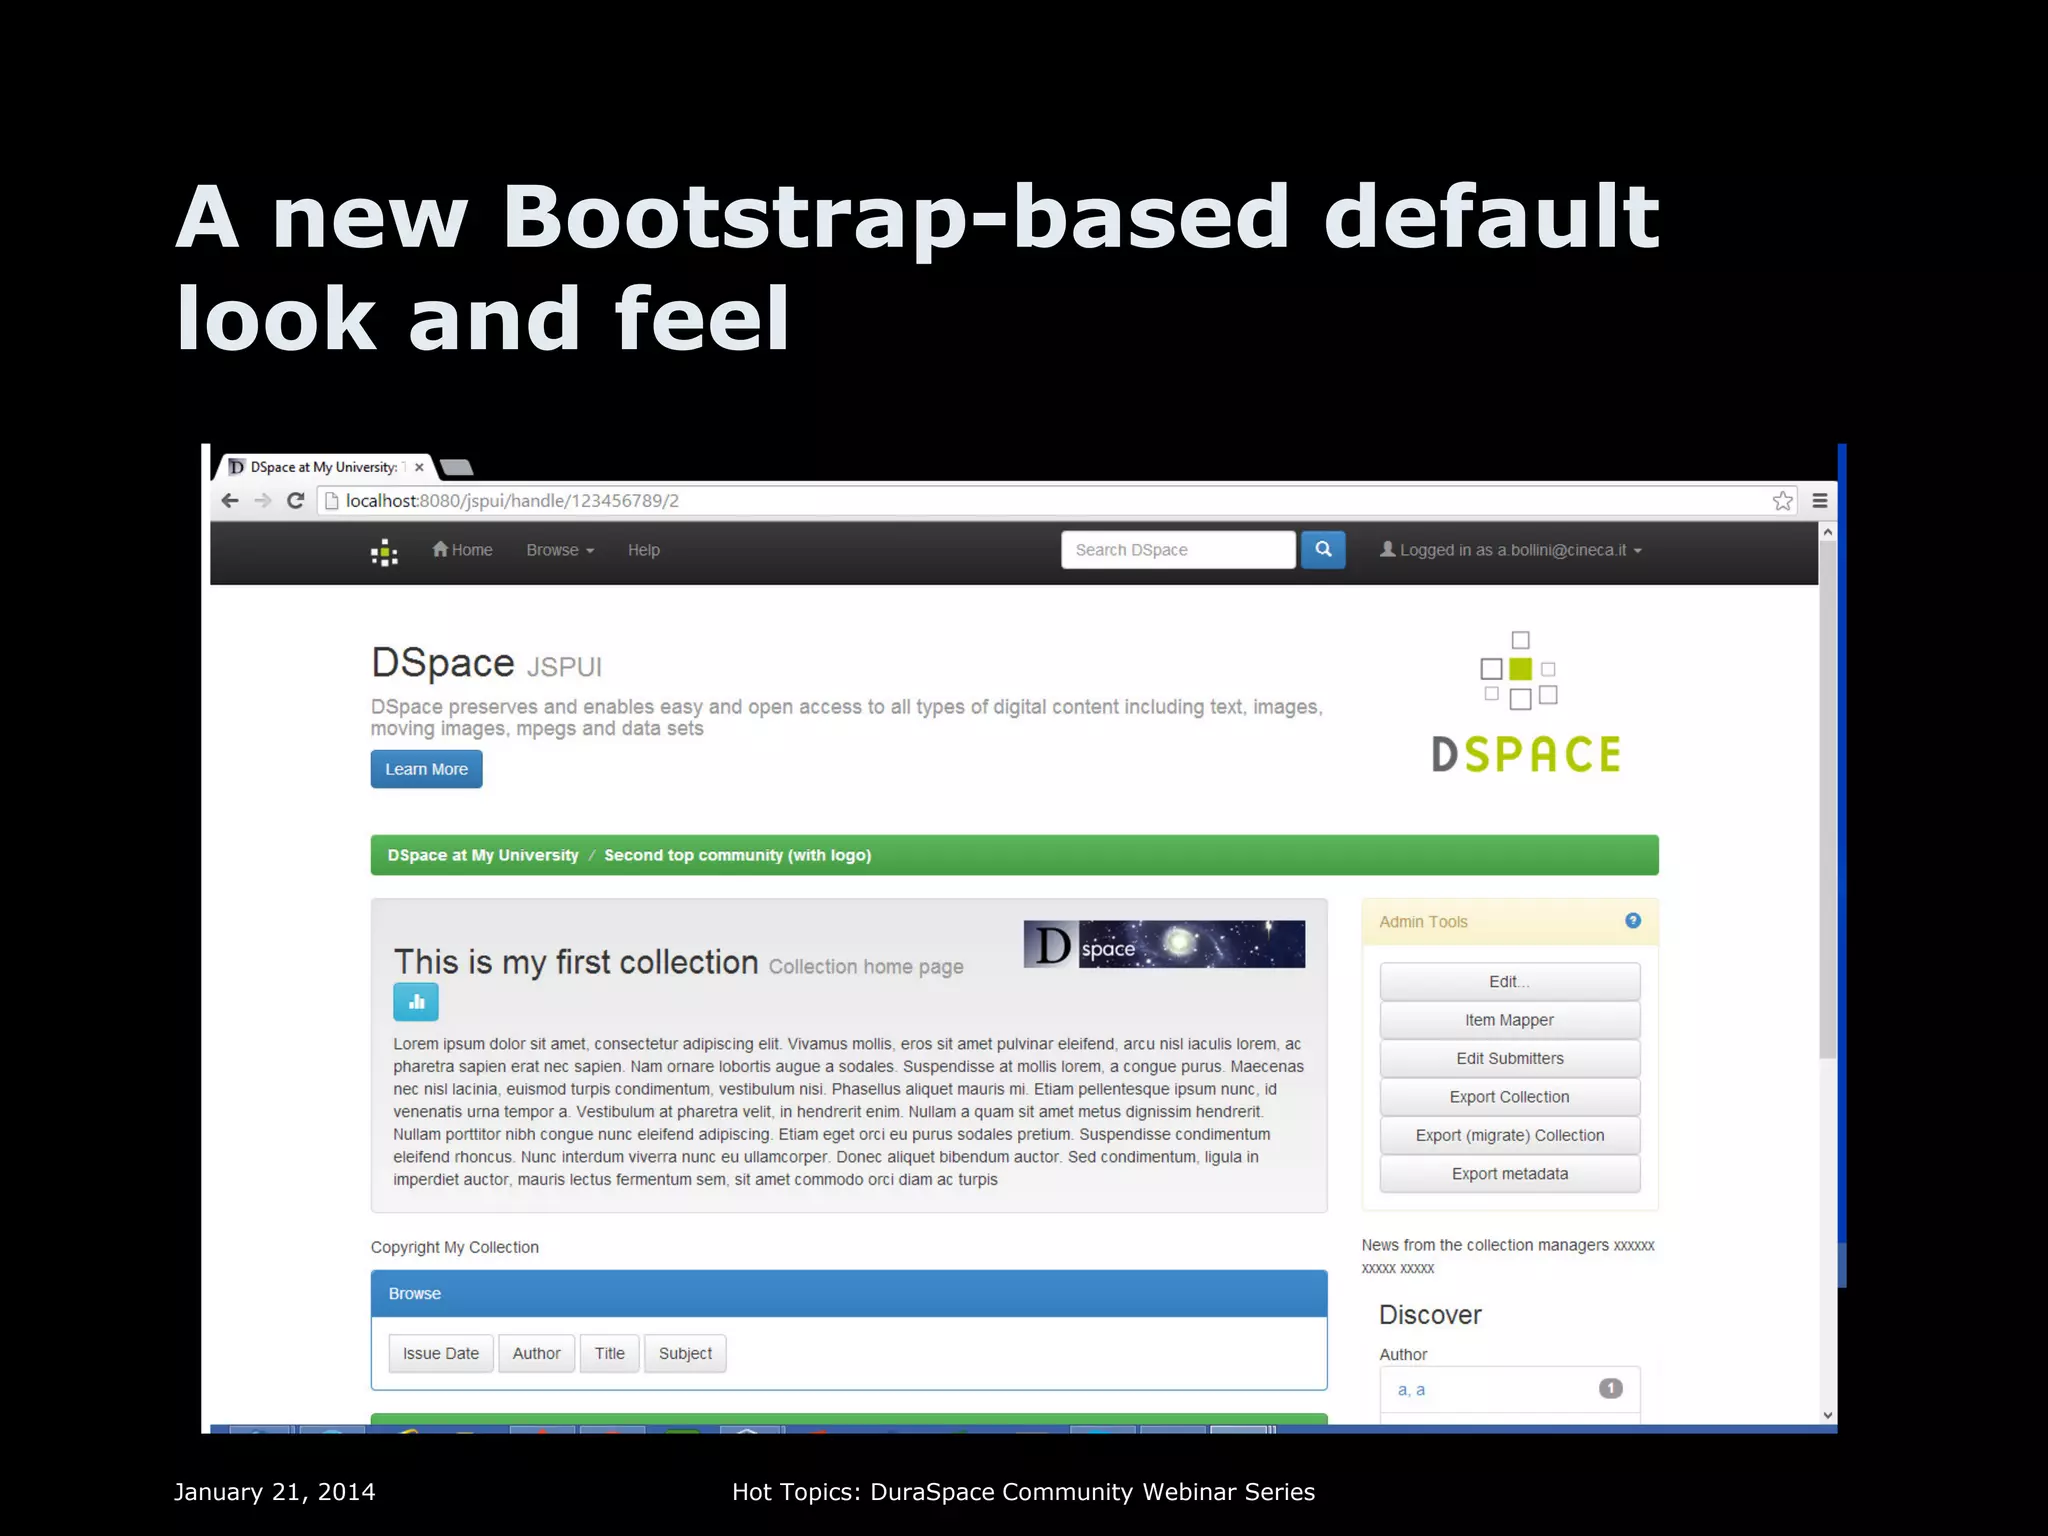
Task: Click 'Copyright My Collection' text
Action: (455, 1247)
